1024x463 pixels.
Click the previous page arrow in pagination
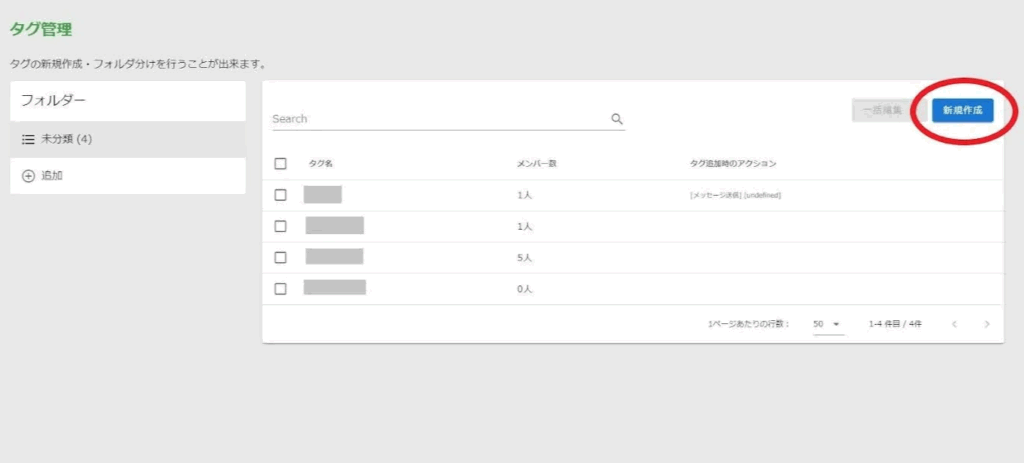tap(954, 324)
